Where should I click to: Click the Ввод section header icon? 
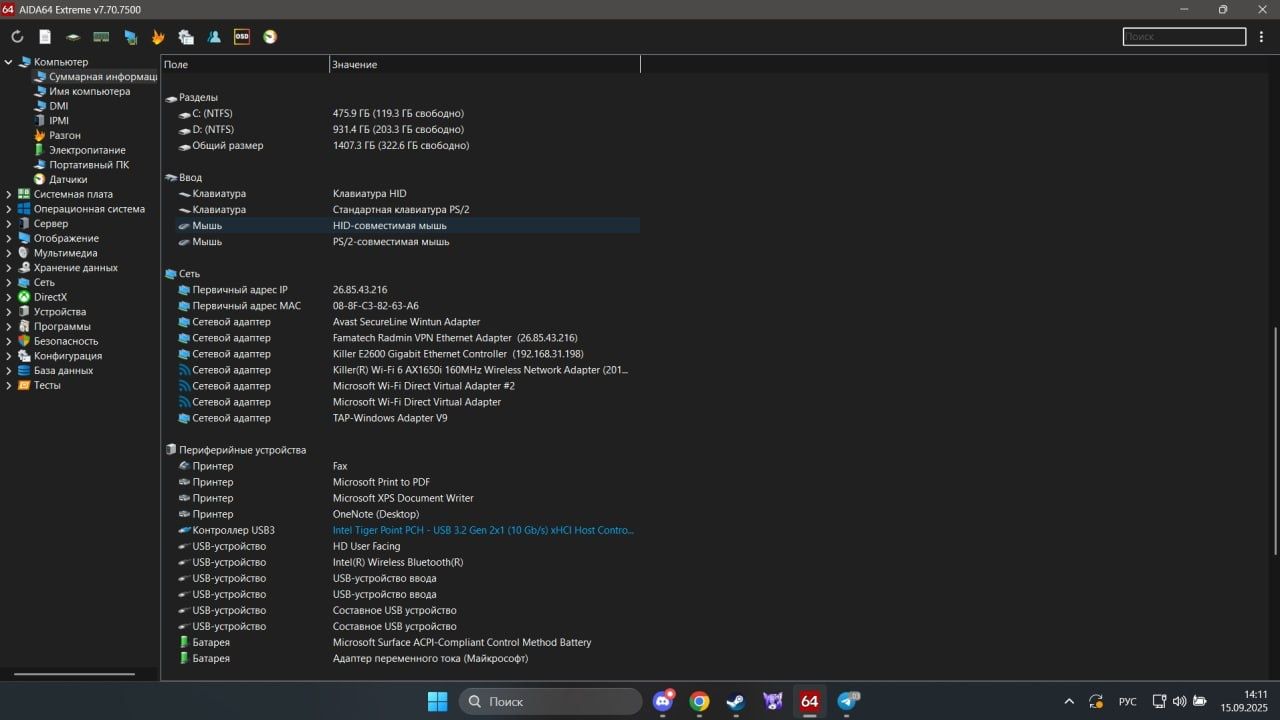170,178
